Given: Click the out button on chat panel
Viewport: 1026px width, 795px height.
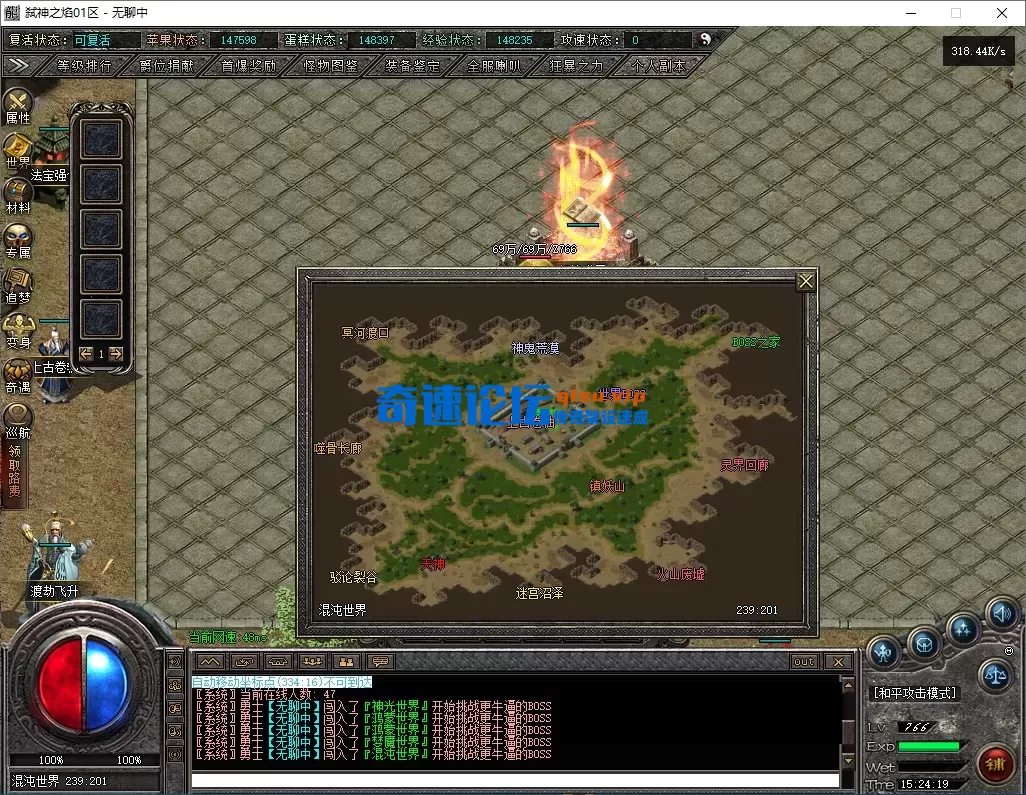Looking at the screenshot, I should pyautogui.click(x=804, y=662).
